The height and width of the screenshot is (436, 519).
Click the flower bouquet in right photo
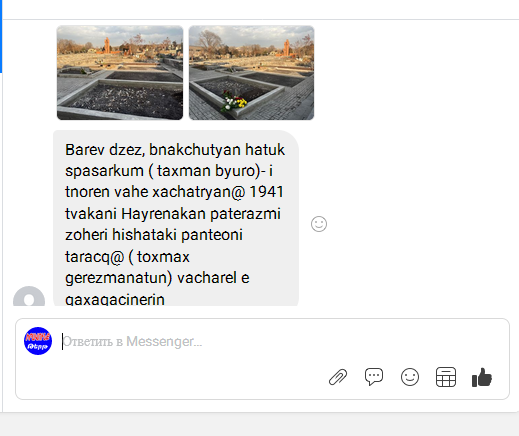click(x=234, y=101)
